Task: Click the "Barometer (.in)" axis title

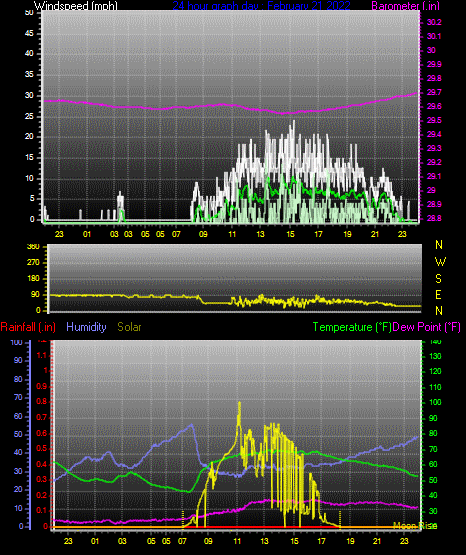Action: pos(405,6)
